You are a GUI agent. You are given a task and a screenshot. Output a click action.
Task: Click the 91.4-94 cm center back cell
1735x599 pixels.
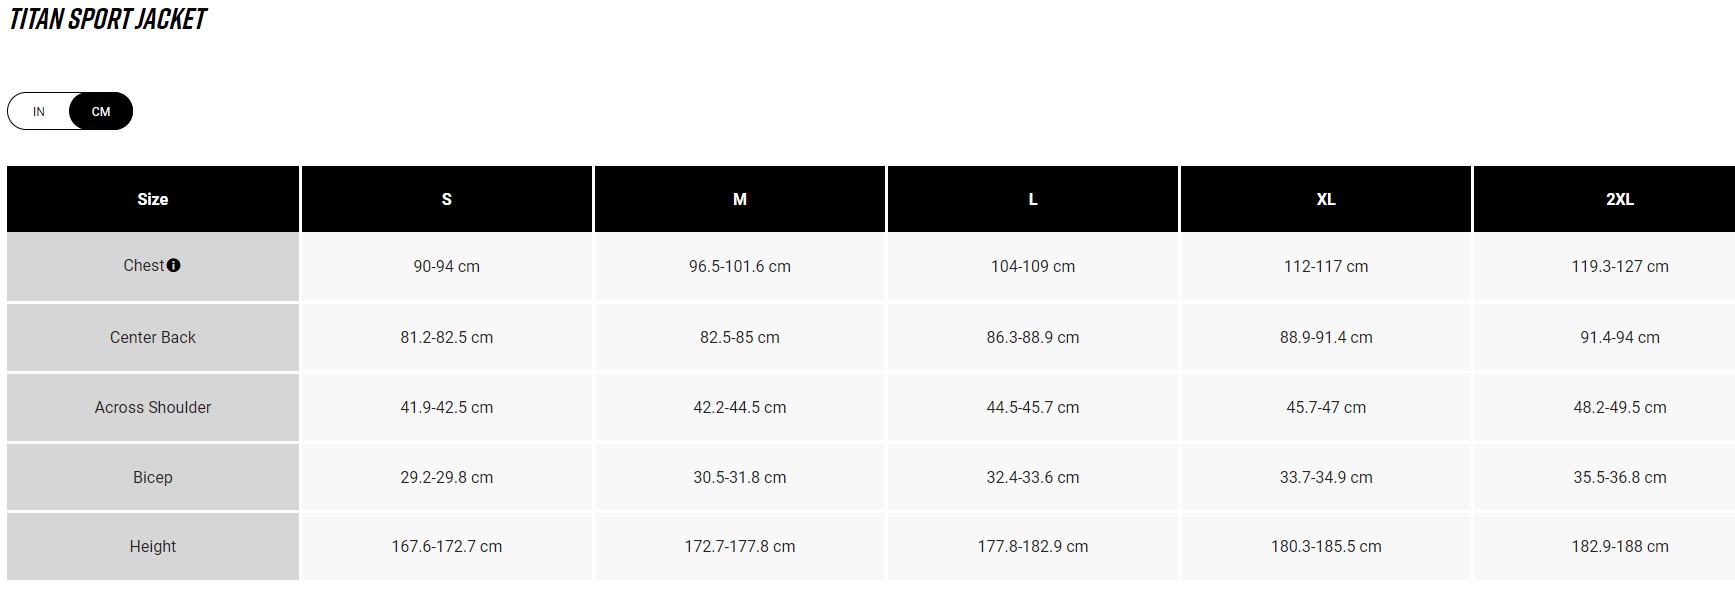pos(1619,337)
